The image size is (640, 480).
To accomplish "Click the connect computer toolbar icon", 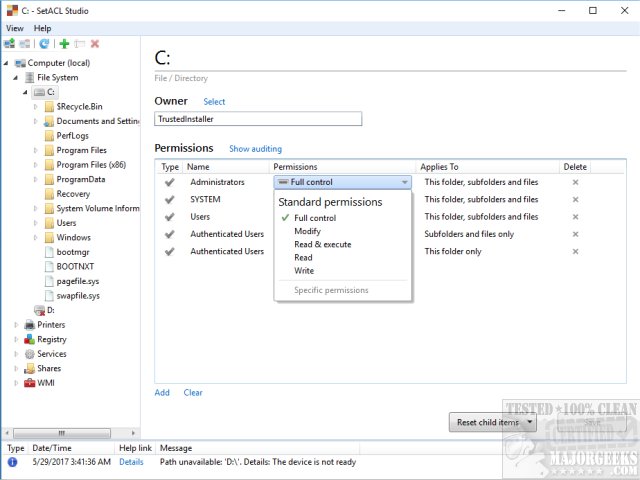I will [9, 44].
